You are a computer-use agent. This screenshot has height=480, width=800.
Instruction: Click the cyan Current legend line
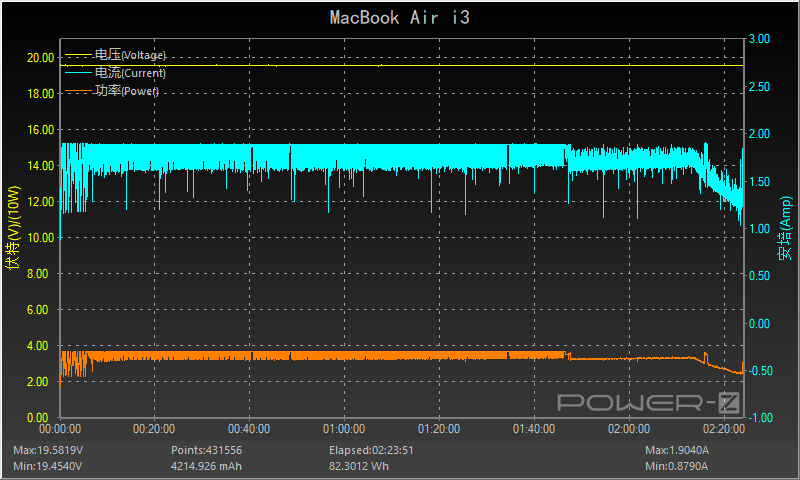coord(77,73)
